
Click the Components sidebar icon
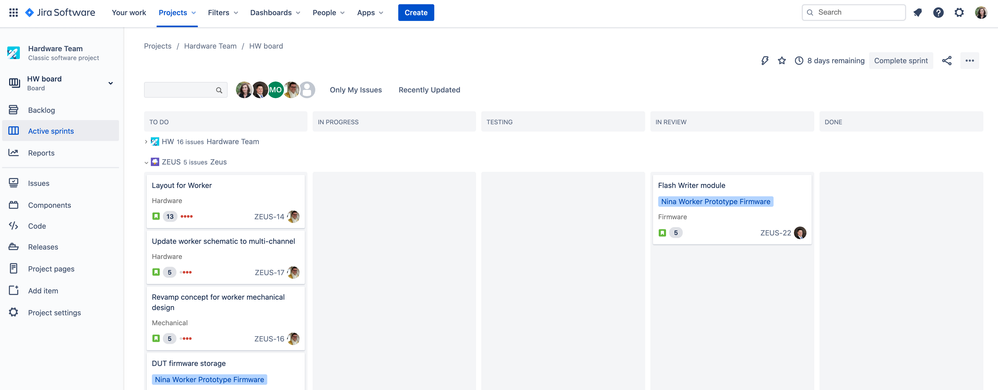click(13, 205)
